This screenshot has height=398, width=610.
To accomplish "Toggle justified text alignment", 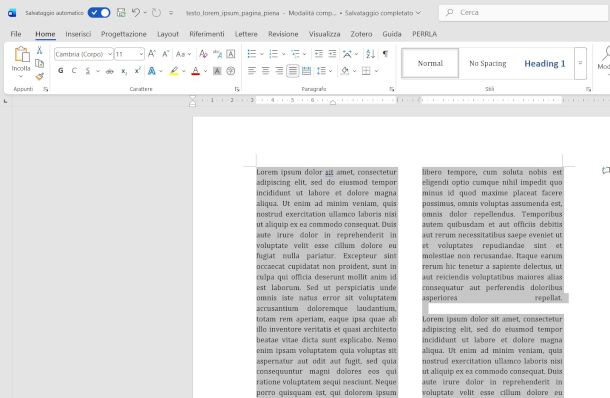I will click(x=293, y=71).
